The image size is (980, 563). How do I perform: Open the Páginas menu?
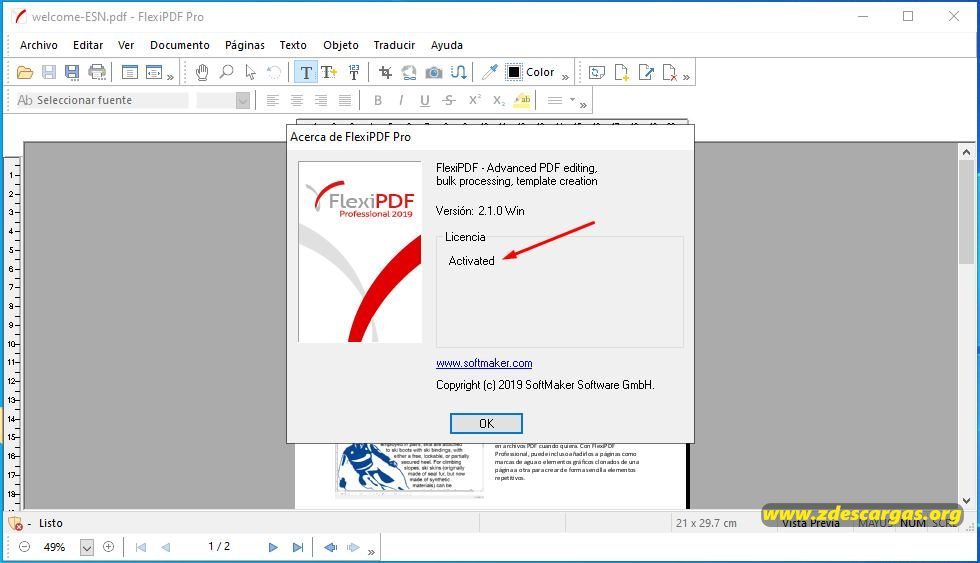click(x=245, y=45)
